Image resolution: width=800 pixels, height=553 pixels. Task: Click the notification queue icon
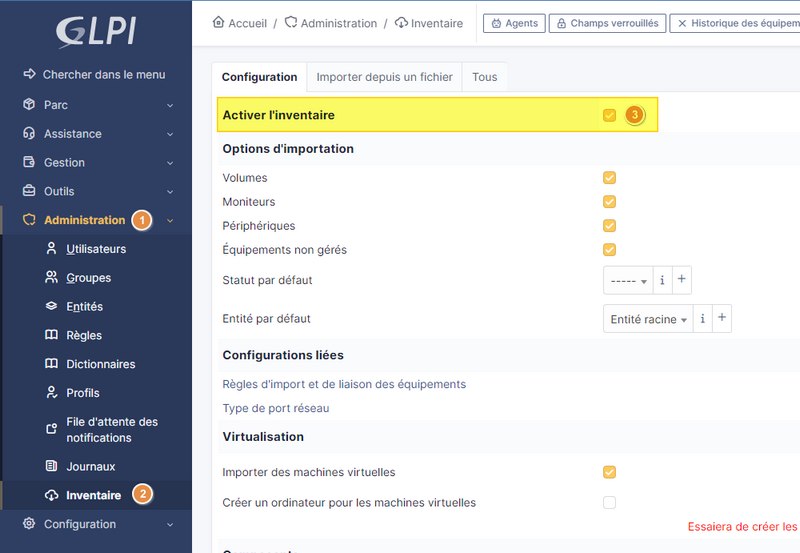[51, 429]
